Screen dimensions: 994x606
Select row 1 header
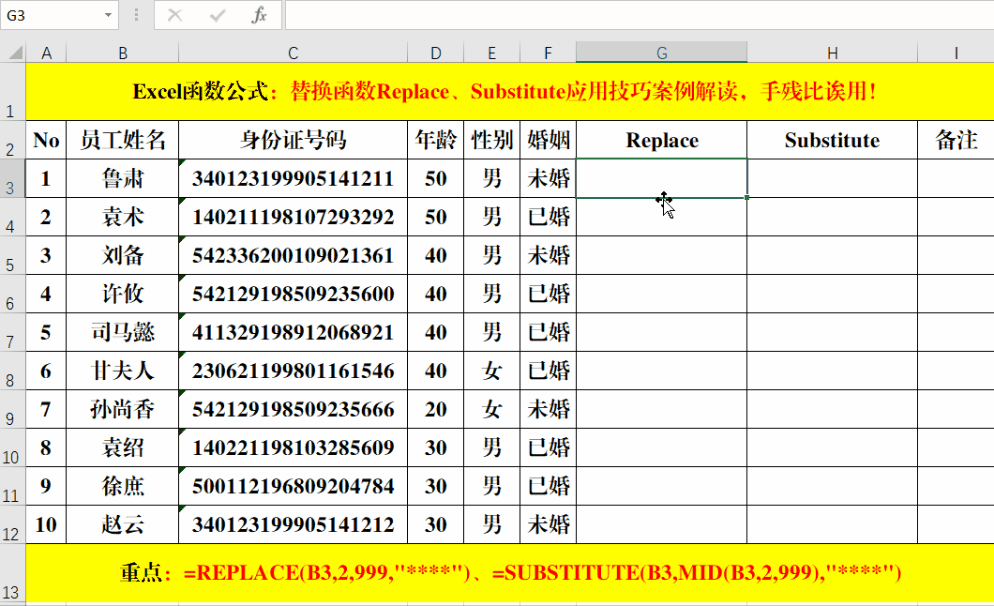click(x=13, y=92)
